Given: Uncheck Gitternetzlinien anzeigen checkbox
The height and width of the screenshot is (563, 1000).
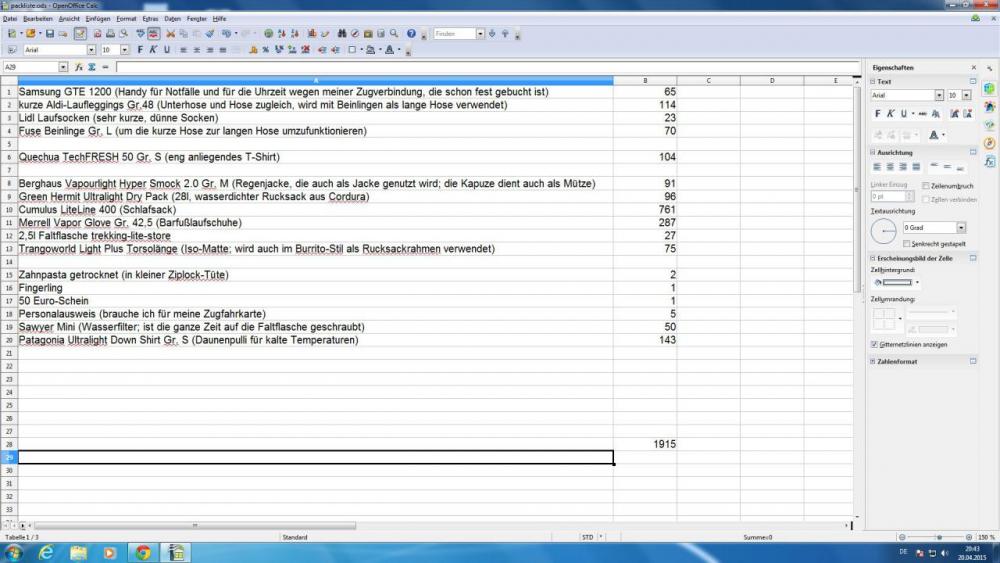Looking at the screenshot, I should [875, 344].
